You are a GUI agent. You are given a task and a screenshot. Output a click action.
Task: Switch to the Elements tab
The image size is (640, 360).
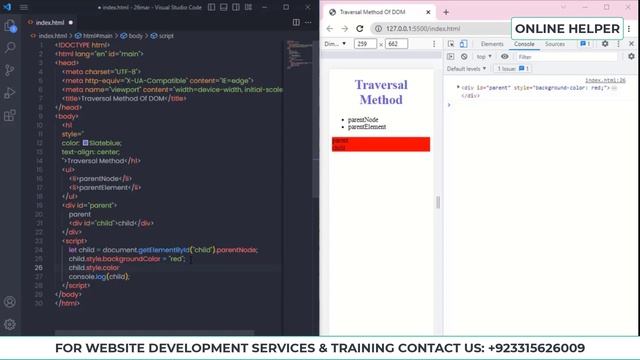(x=492, y=44)
